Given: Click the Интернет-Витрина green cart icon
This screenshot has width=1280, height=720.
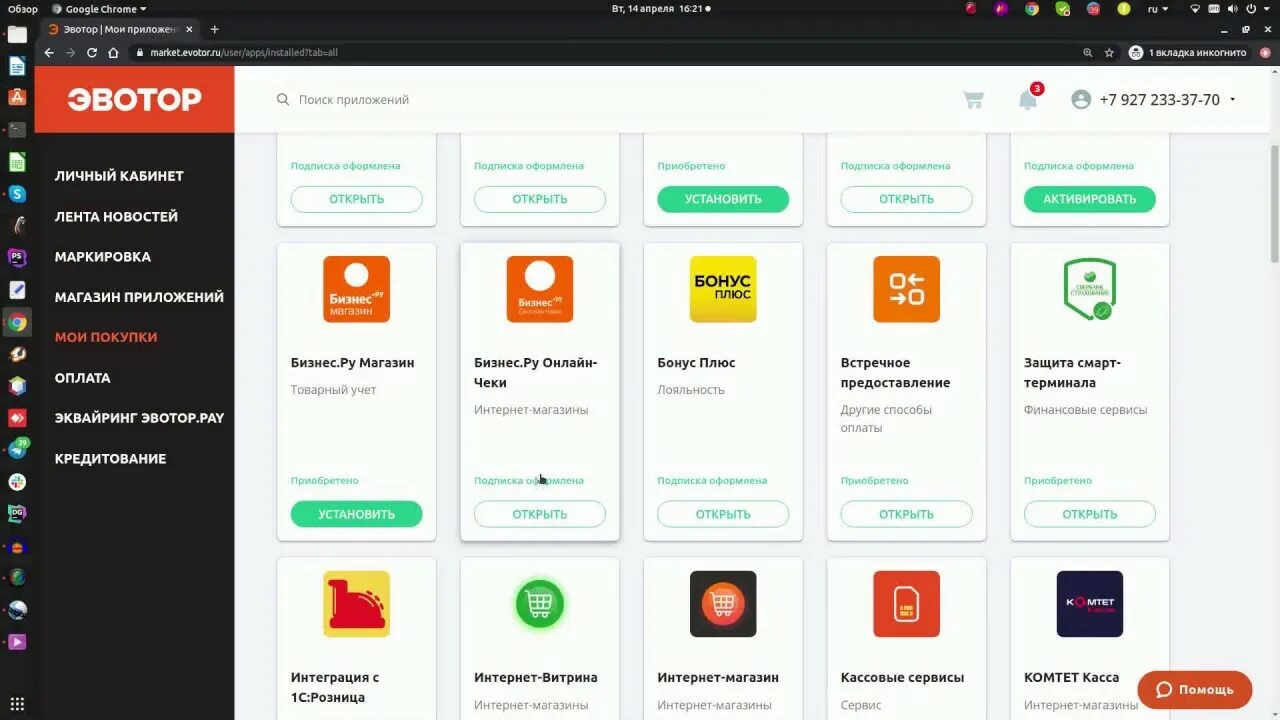Looking at the screenshot, I should [x=540, y=604].
